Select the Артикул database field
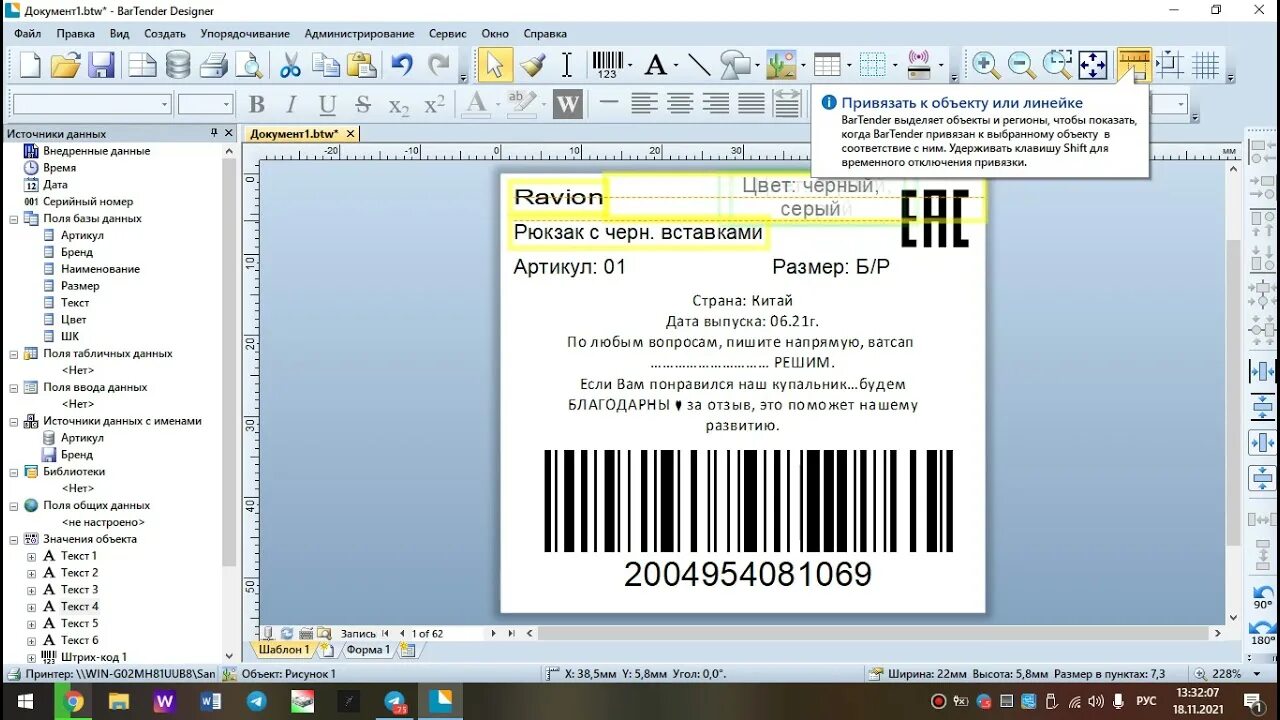The width and height of the screenshot is (1280, 720). click(82, 235)
